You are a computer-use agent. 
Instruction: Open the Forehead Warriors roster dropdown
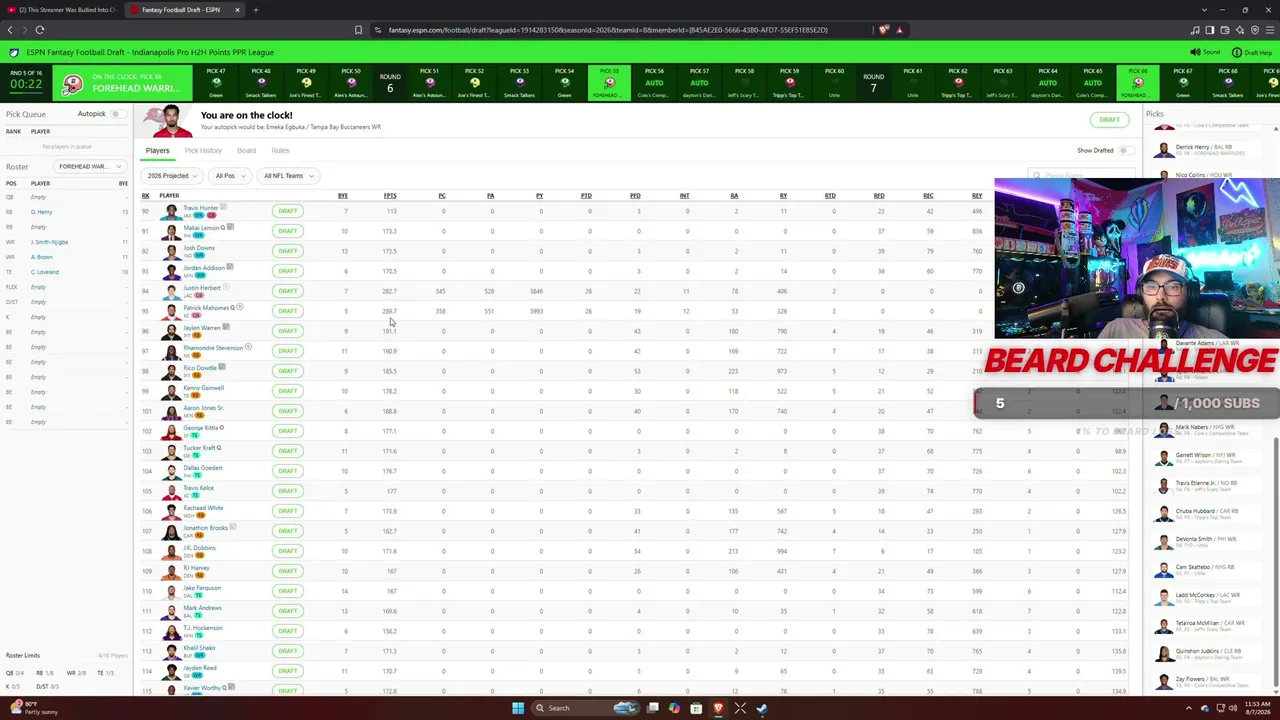(90, 166)
